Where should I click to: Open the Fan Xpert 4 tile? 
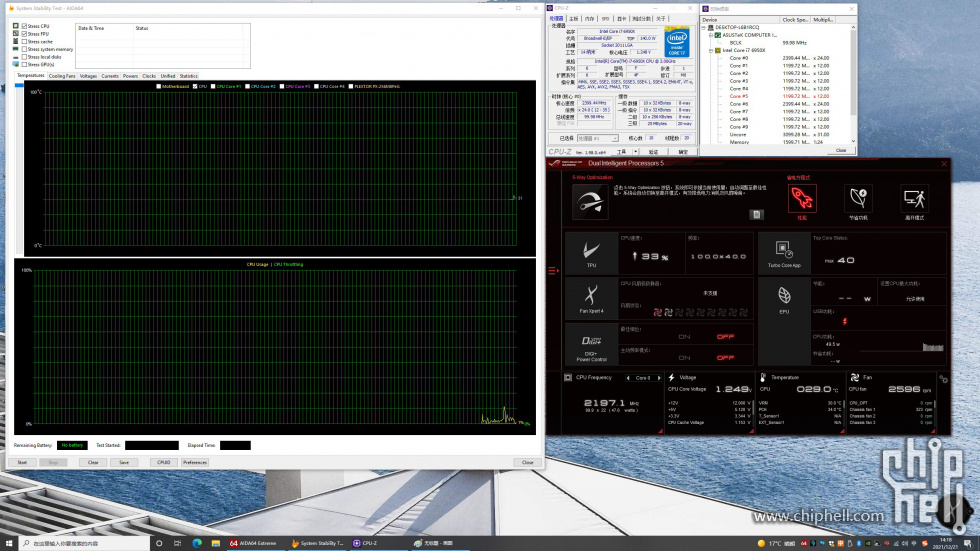pos(591,299)
